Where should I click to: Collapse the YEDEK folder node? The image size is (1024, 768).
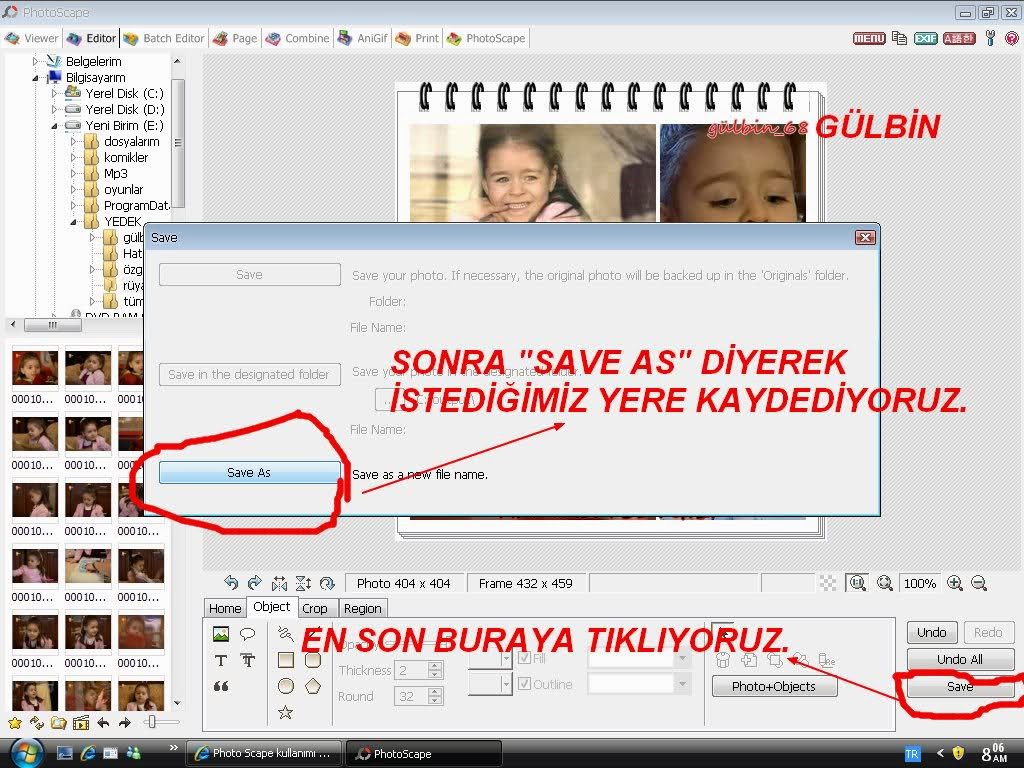pos(74,222)
